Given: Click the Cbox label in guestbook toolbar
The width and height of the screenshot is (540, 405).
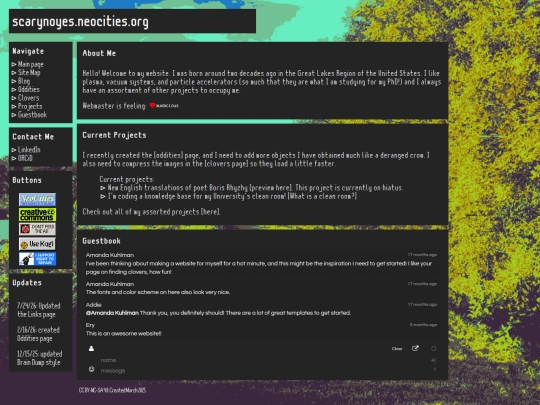Looking at the screenshot, I should click(397, 349).
